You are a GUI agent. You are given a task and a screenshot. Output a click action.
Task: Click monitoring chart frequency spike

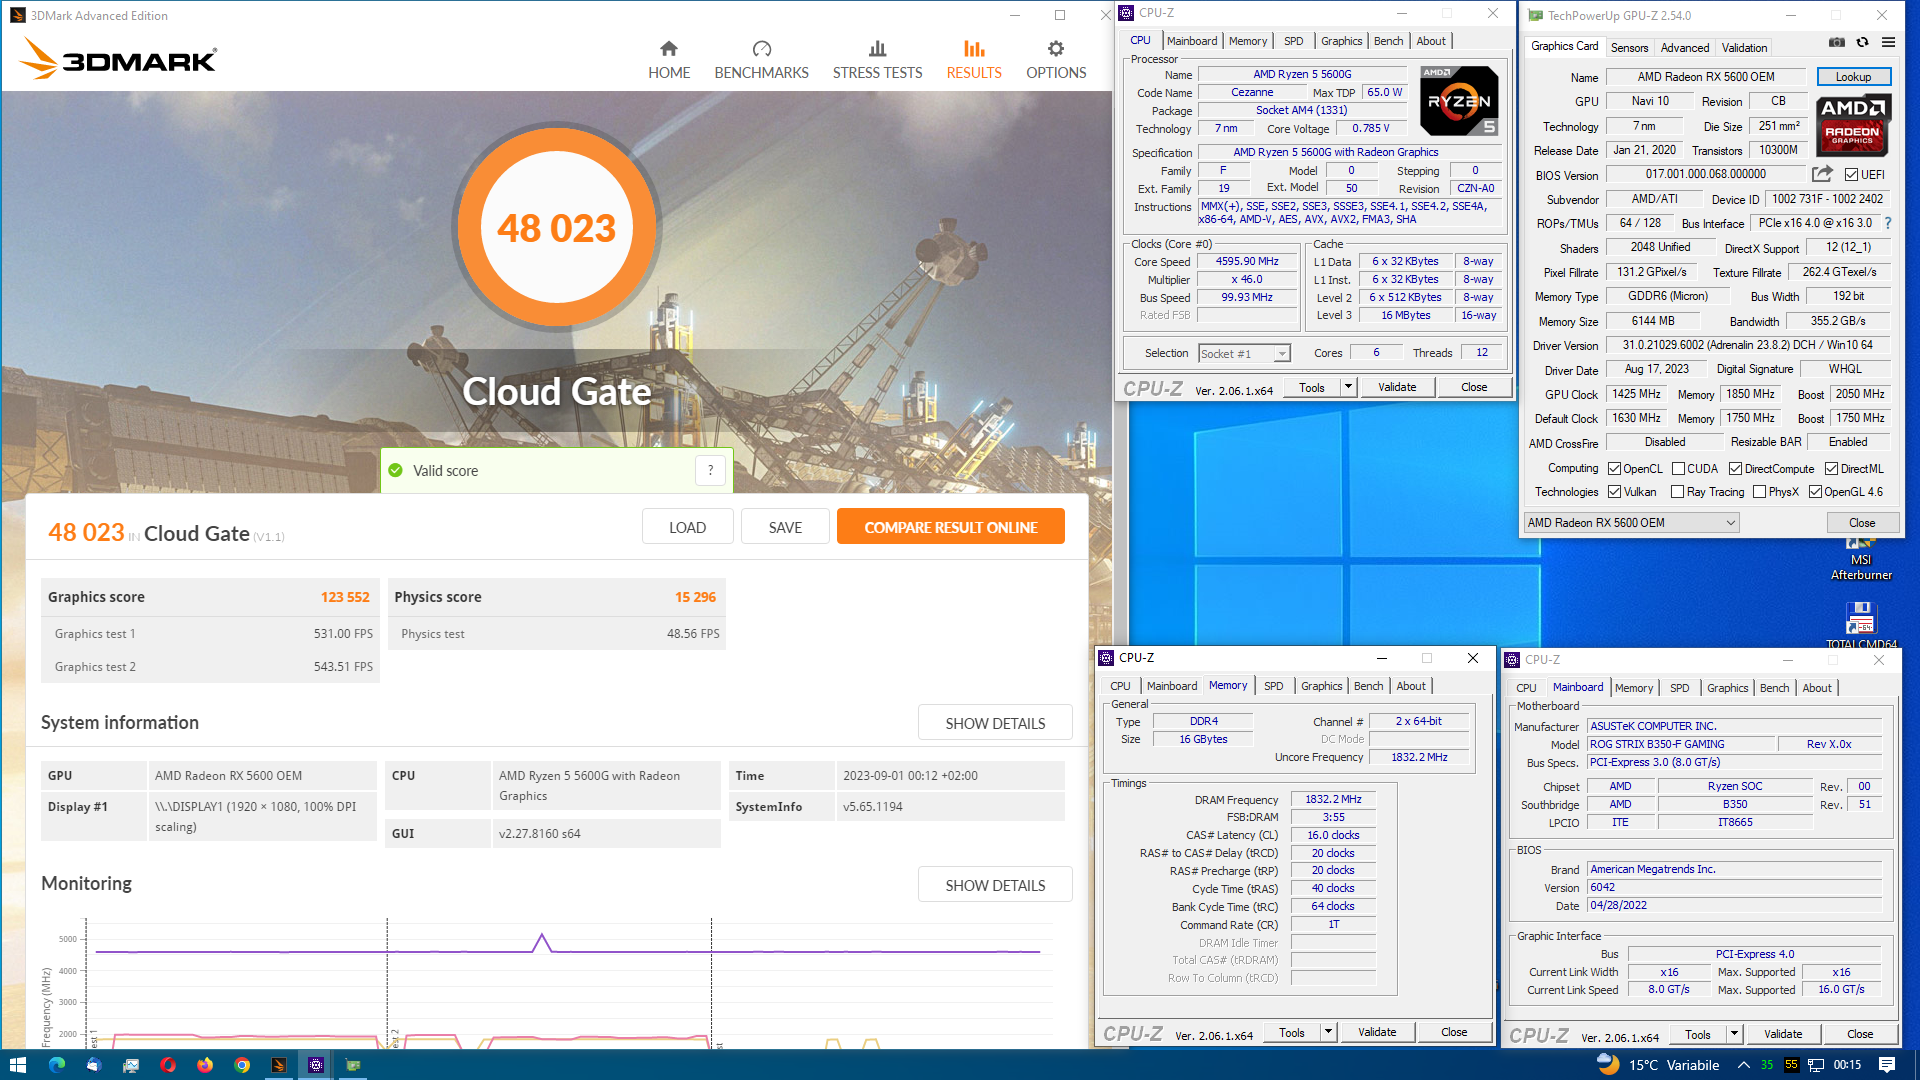tap(541, 942)
